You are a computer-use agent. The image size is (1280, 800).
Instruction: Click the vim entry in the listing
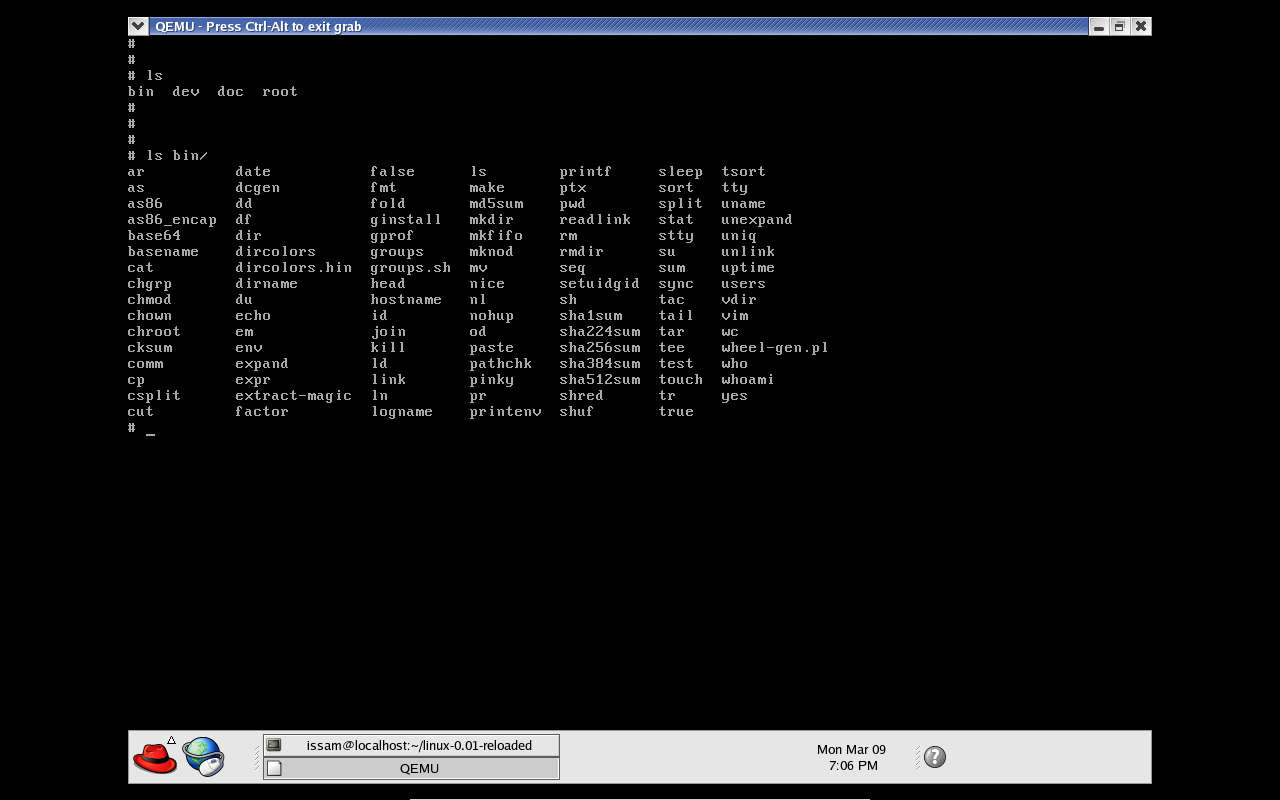(x=735, y=316)
